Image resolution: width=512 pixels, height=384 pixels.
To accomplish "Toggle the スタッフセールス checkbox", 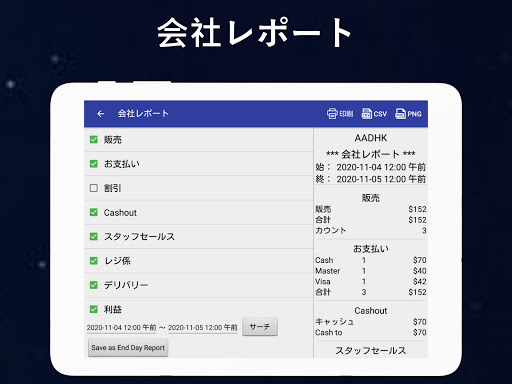I will click(94, 237).
